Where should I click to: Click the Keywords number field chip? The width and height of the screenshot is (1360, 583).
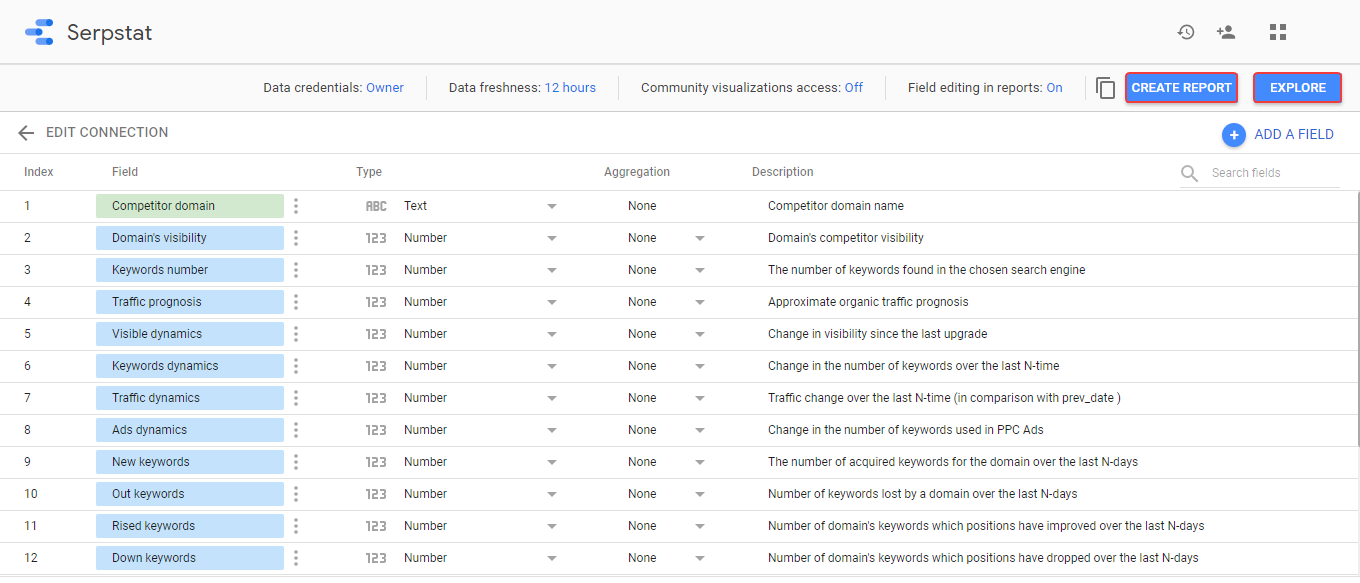click(190, 270)
